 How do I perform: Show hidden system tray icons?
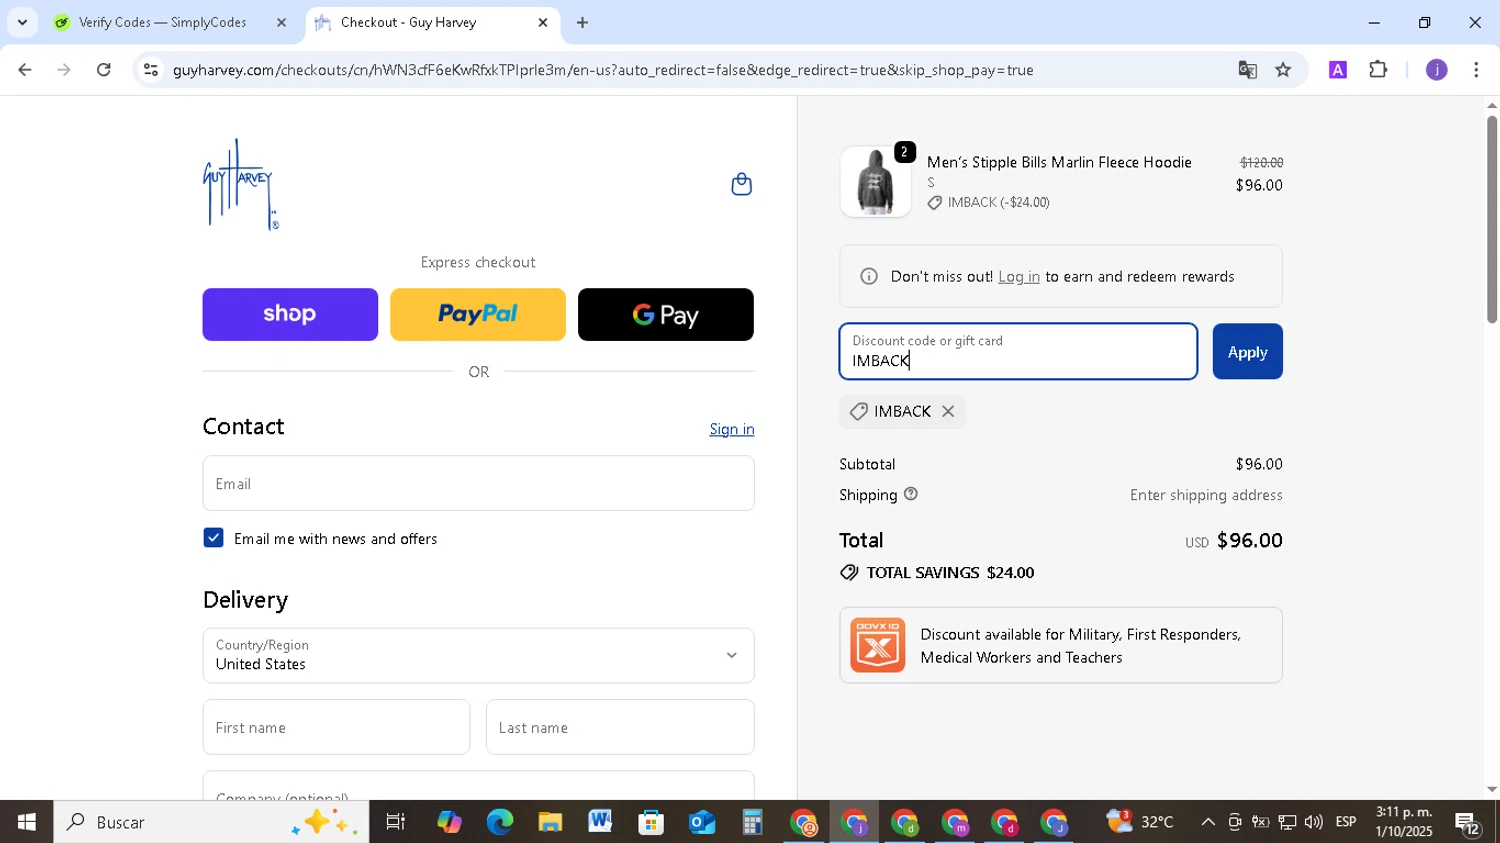tap(1208, 822)
